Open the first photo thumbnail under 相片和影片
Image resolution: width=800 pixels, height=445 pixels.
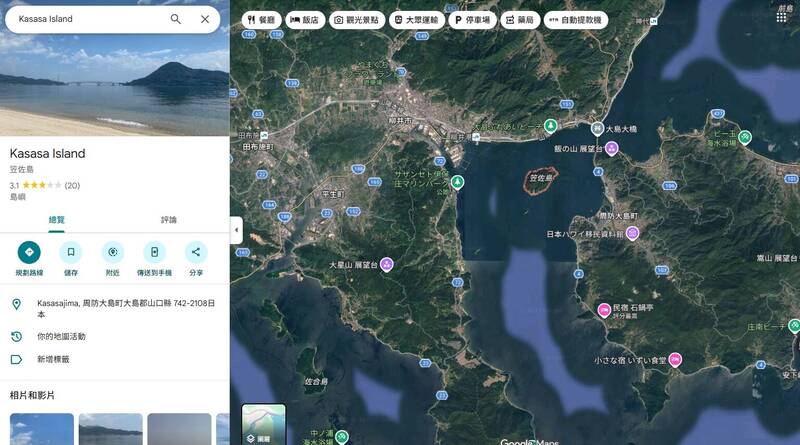click(x=42, y=429)
